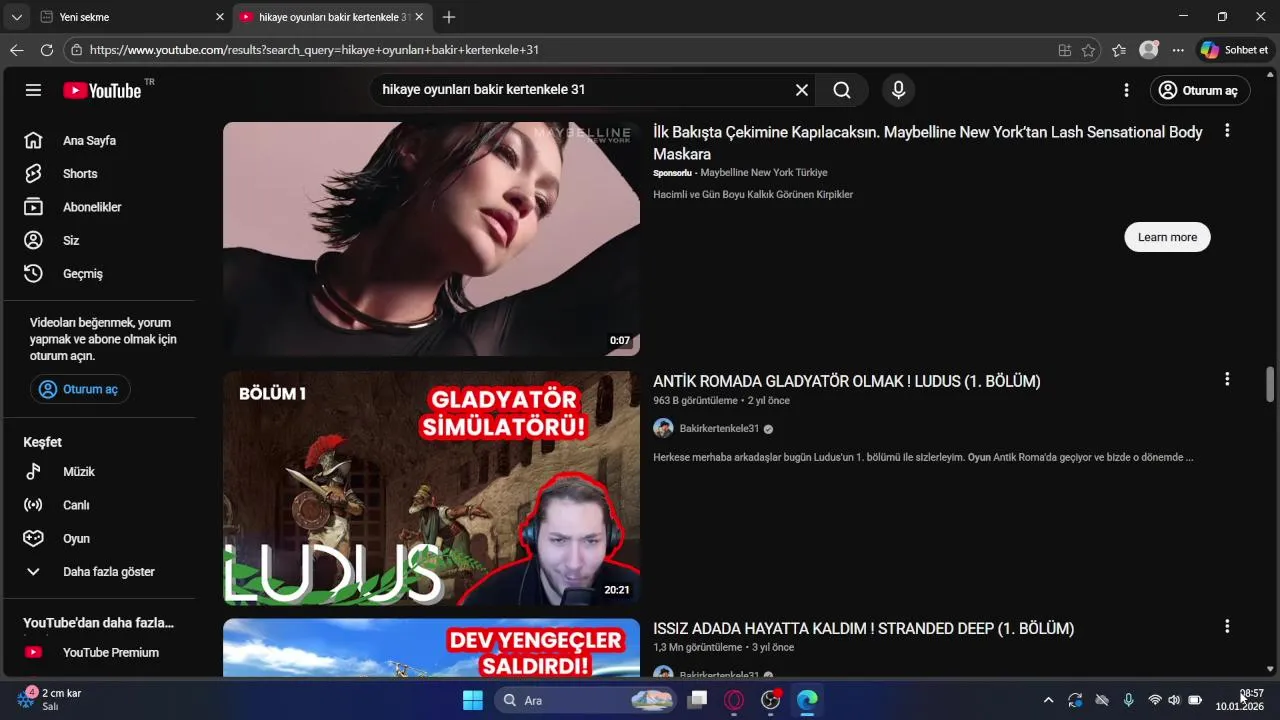Open Edge settings and more menu

[1178, 50]
